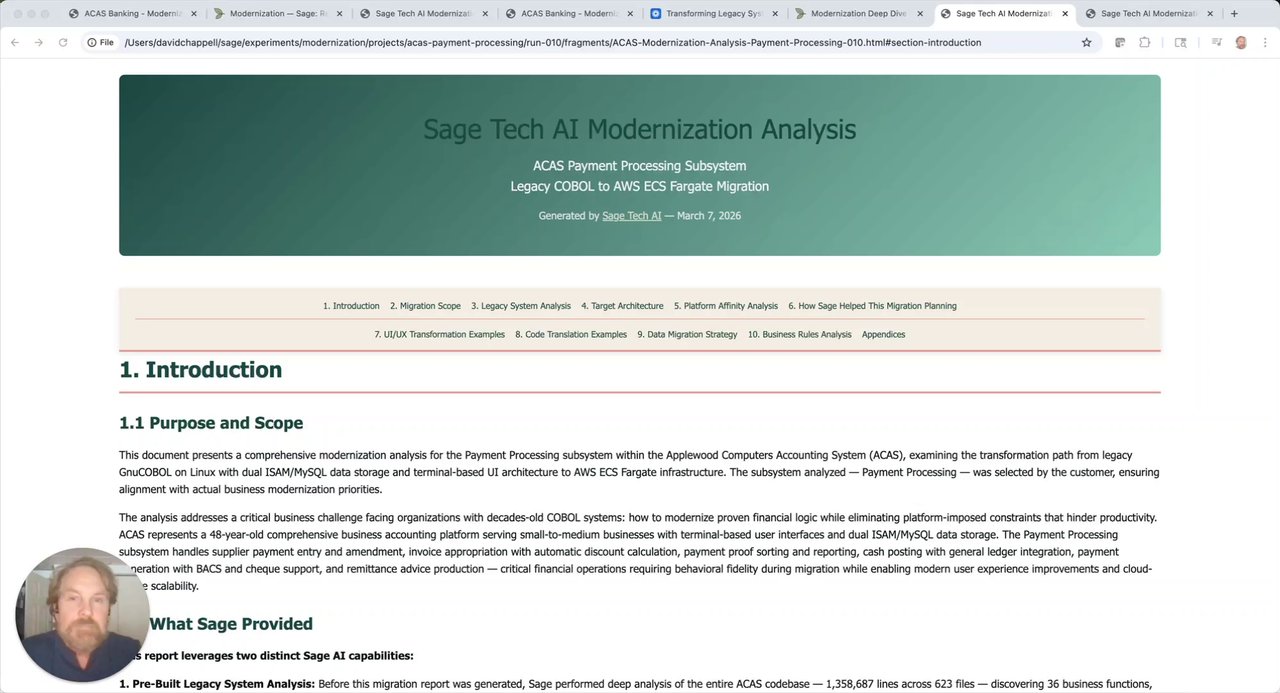Close the Transforming Legacy Systems tab
The width and height of the screenshot is (1280, 693).
click(775, 14)
